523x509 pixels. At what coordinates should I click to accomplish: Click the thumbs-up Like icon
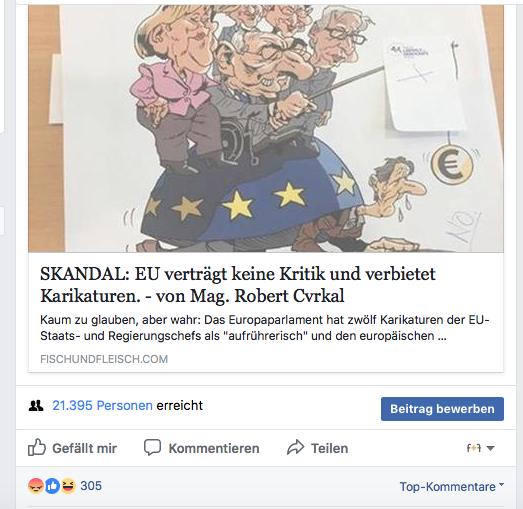37,447
